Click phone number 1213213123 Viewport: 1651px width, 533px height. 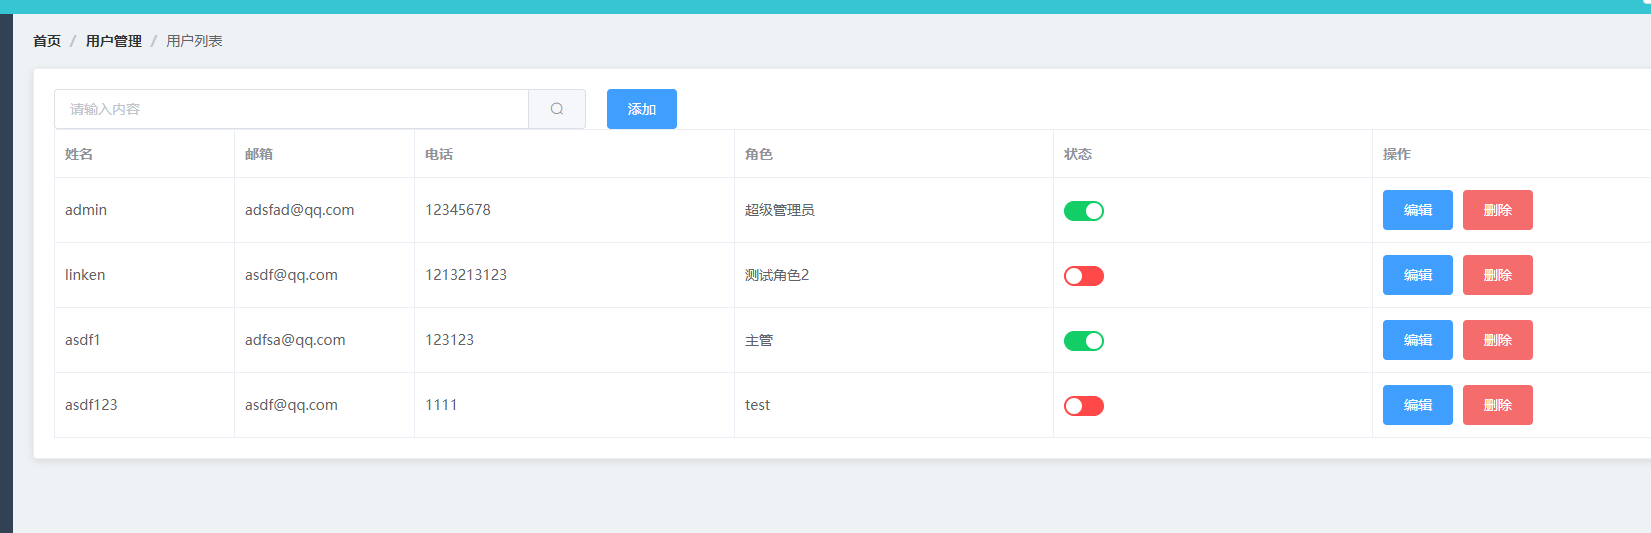[466, 275]
